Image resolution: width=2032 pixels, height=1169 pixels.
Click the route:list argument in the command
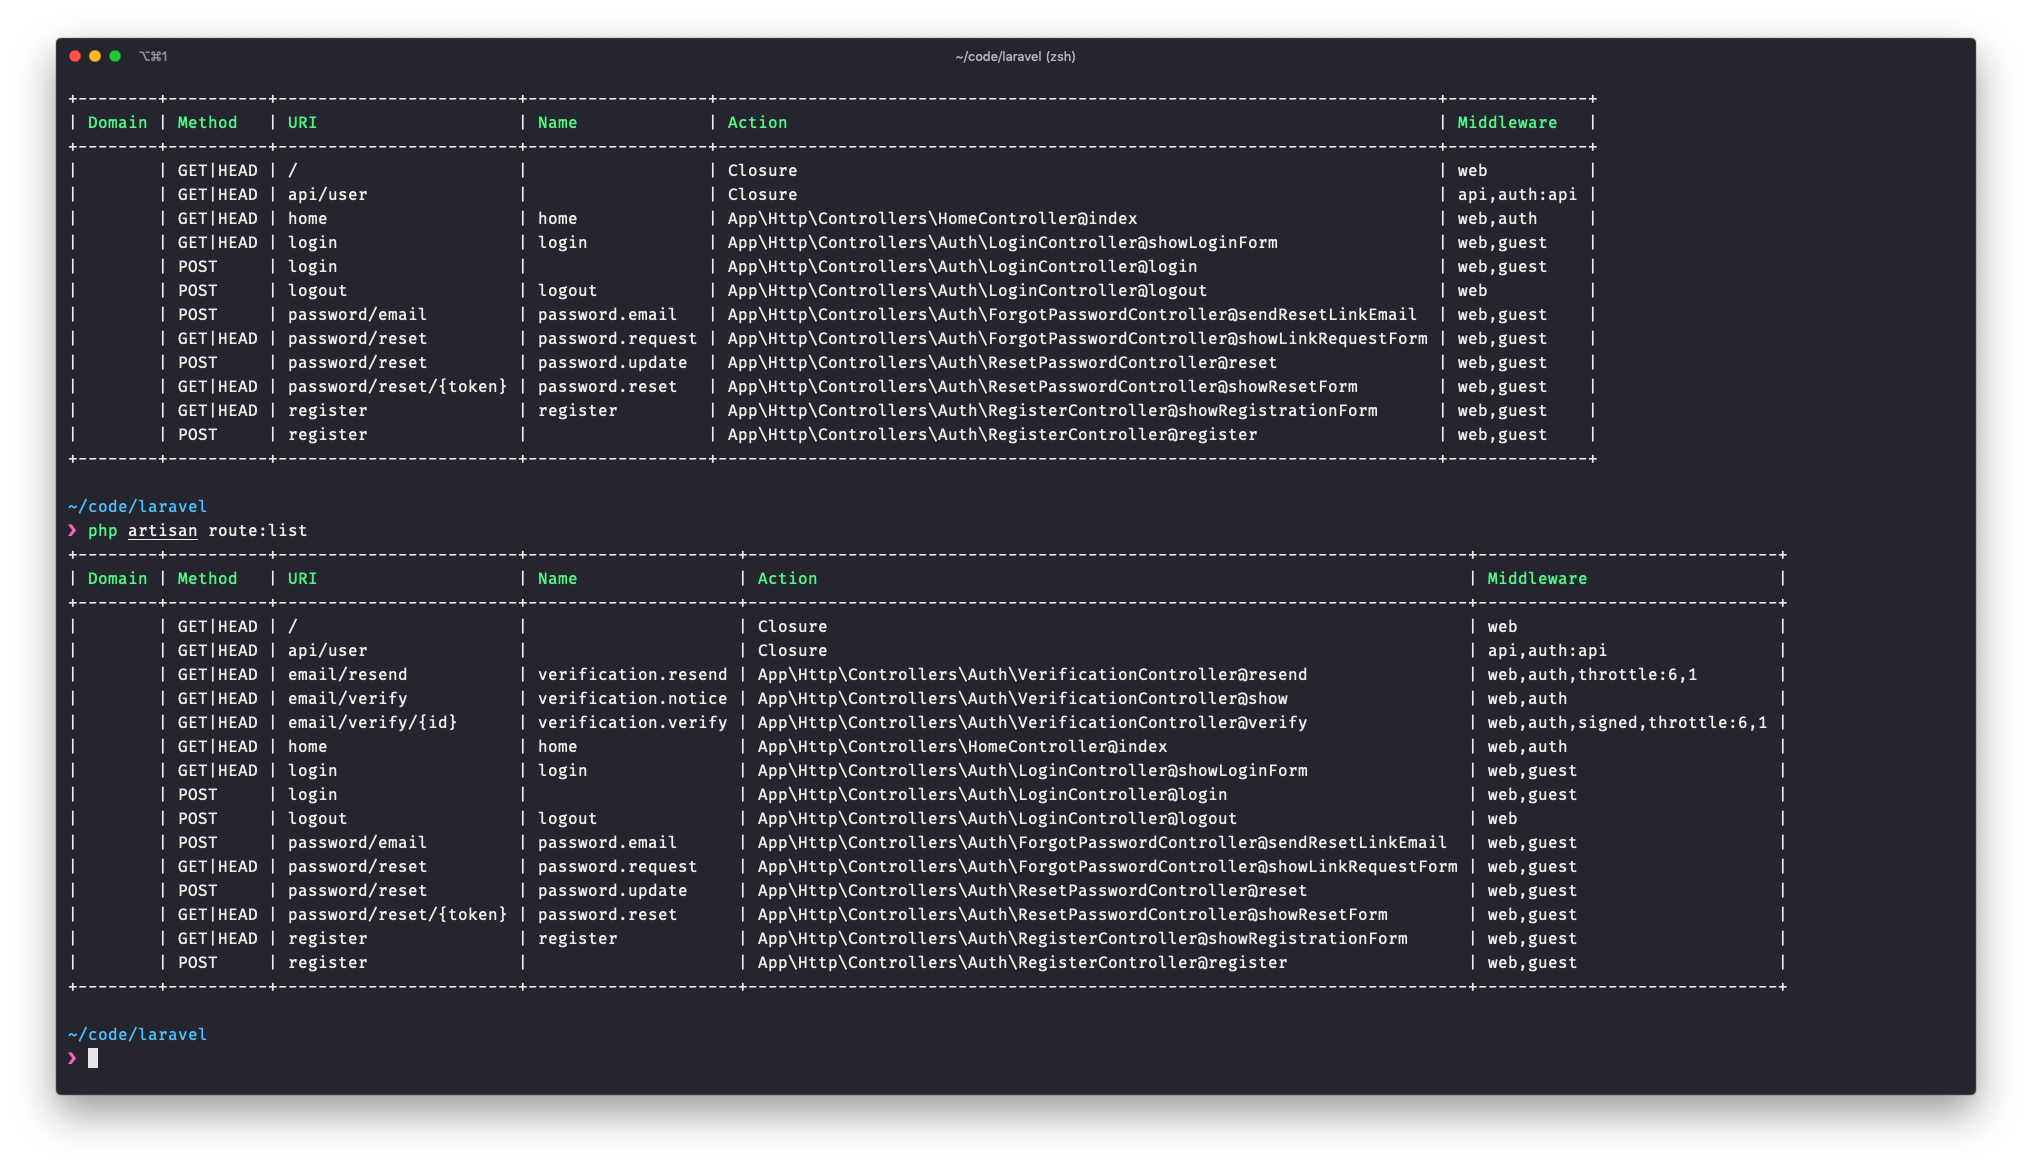click(x=257, y=531)
